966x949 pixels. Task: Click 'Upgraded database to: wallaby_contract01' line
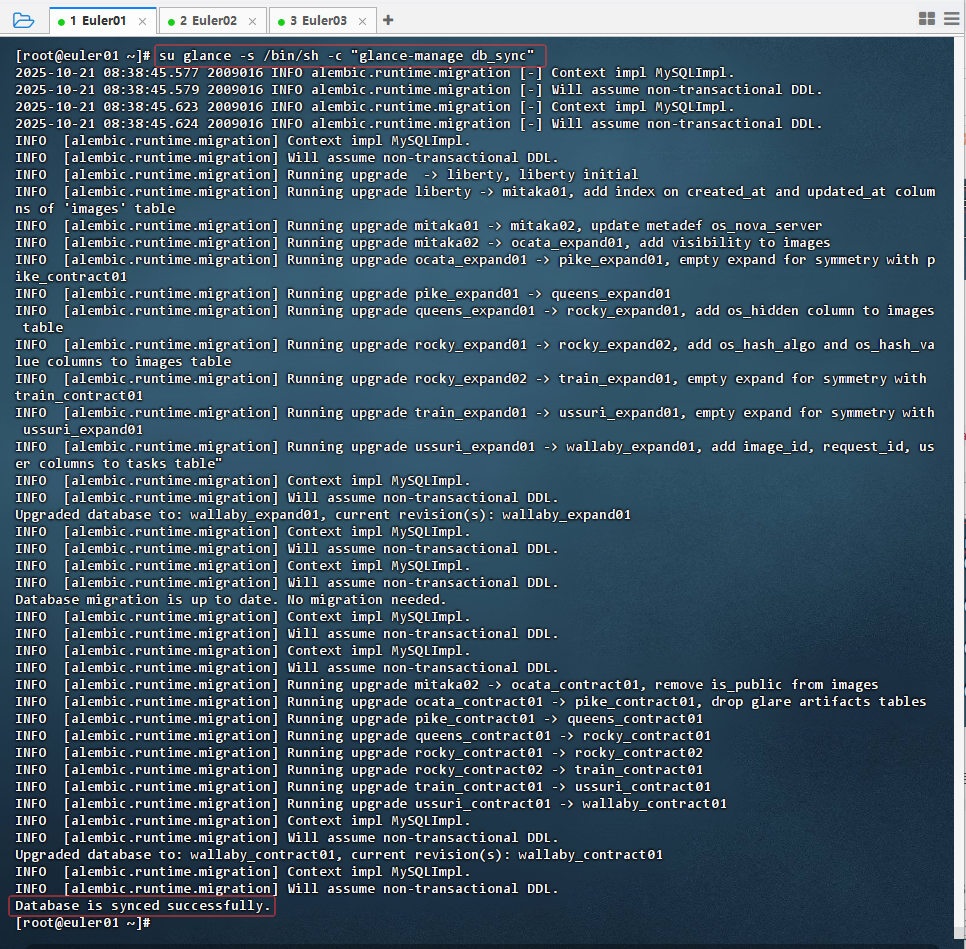pos(339,855)
